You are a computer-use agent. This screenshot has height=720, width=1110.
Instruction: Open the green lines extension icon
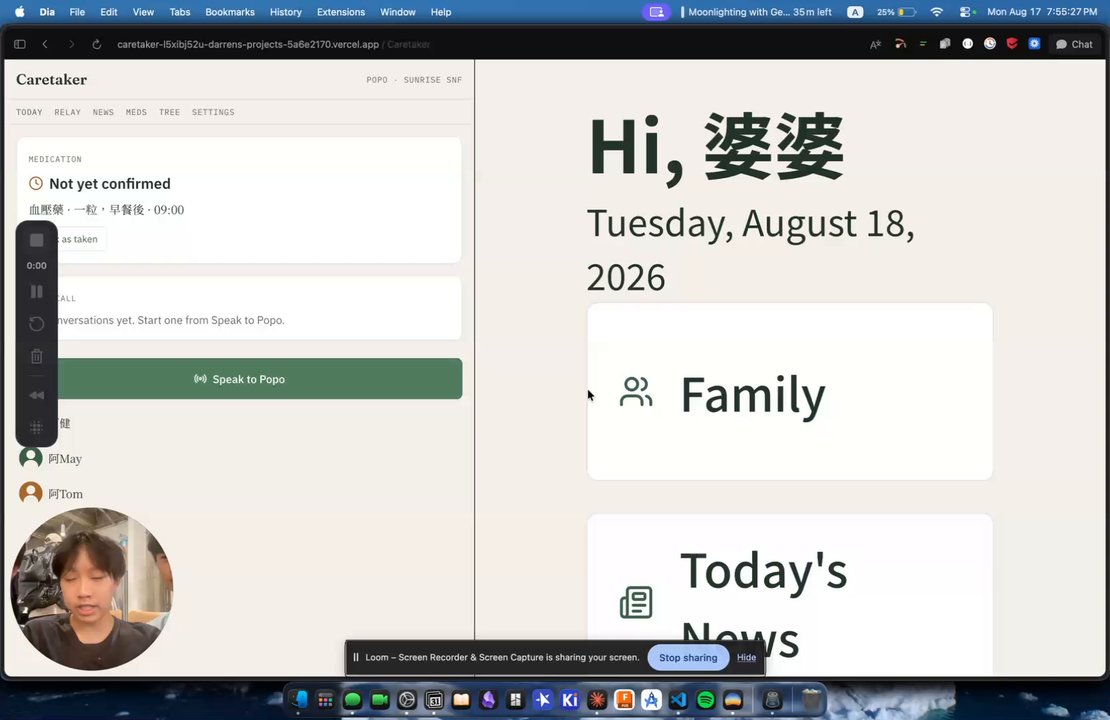[x=922, y=44]
